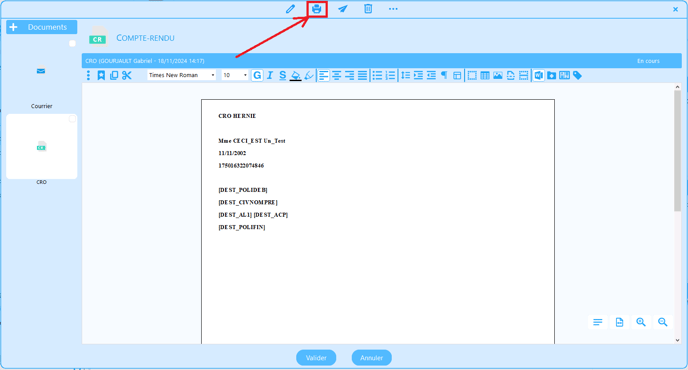The width and height of the screenshot is (688, 370).
Task: Open the three-dots more options menu
Action: [393, 9]
